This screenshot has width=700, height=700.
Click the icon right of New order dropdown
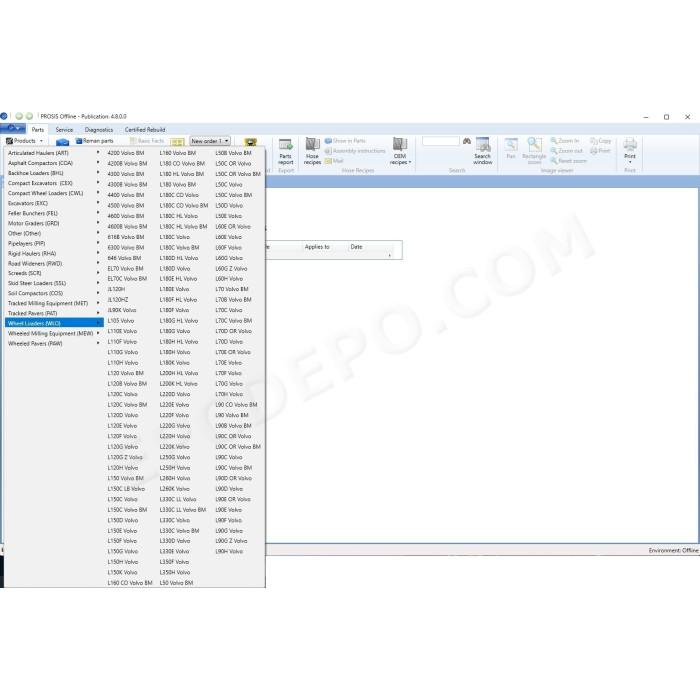(x=250, y=142)
